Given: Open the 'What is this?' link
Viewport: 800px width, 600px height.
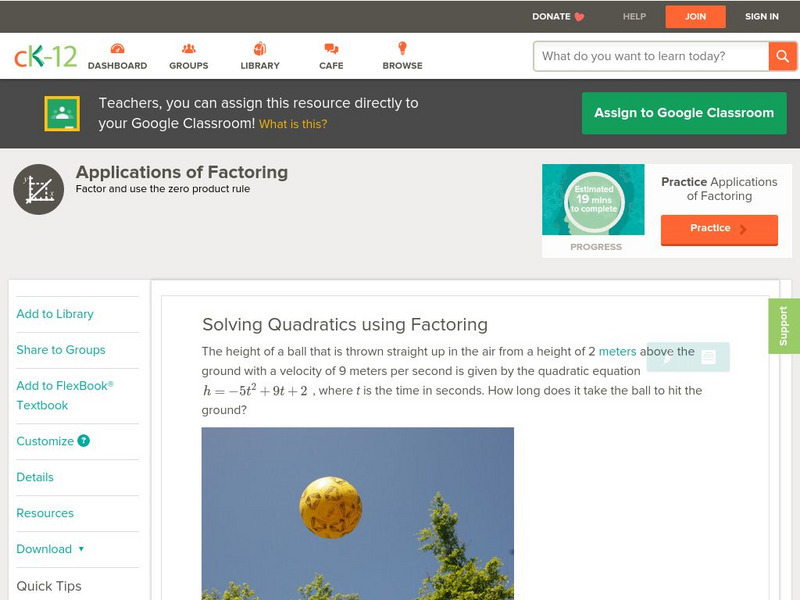Looking at the screenshot, I should [x=293, y=124].
